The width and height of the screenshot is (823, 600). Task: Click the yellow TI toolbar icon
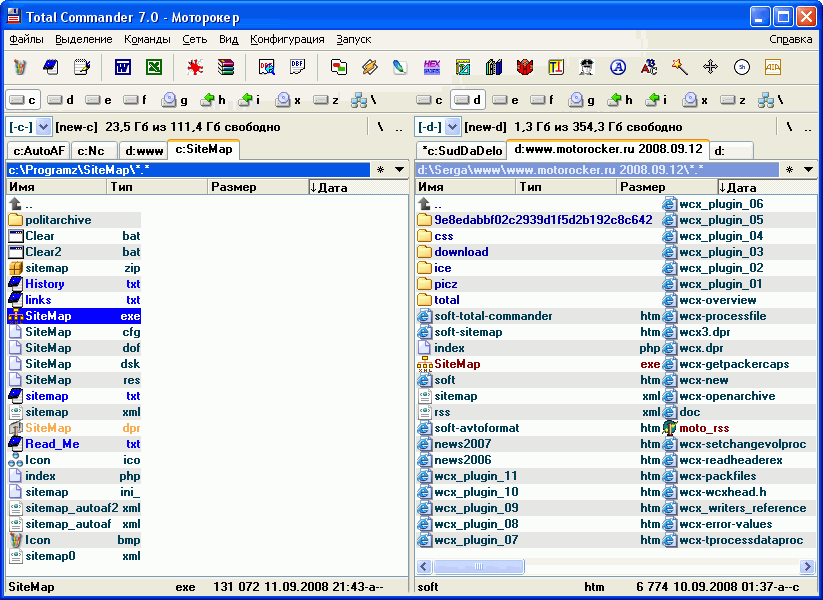coord(556,67)
